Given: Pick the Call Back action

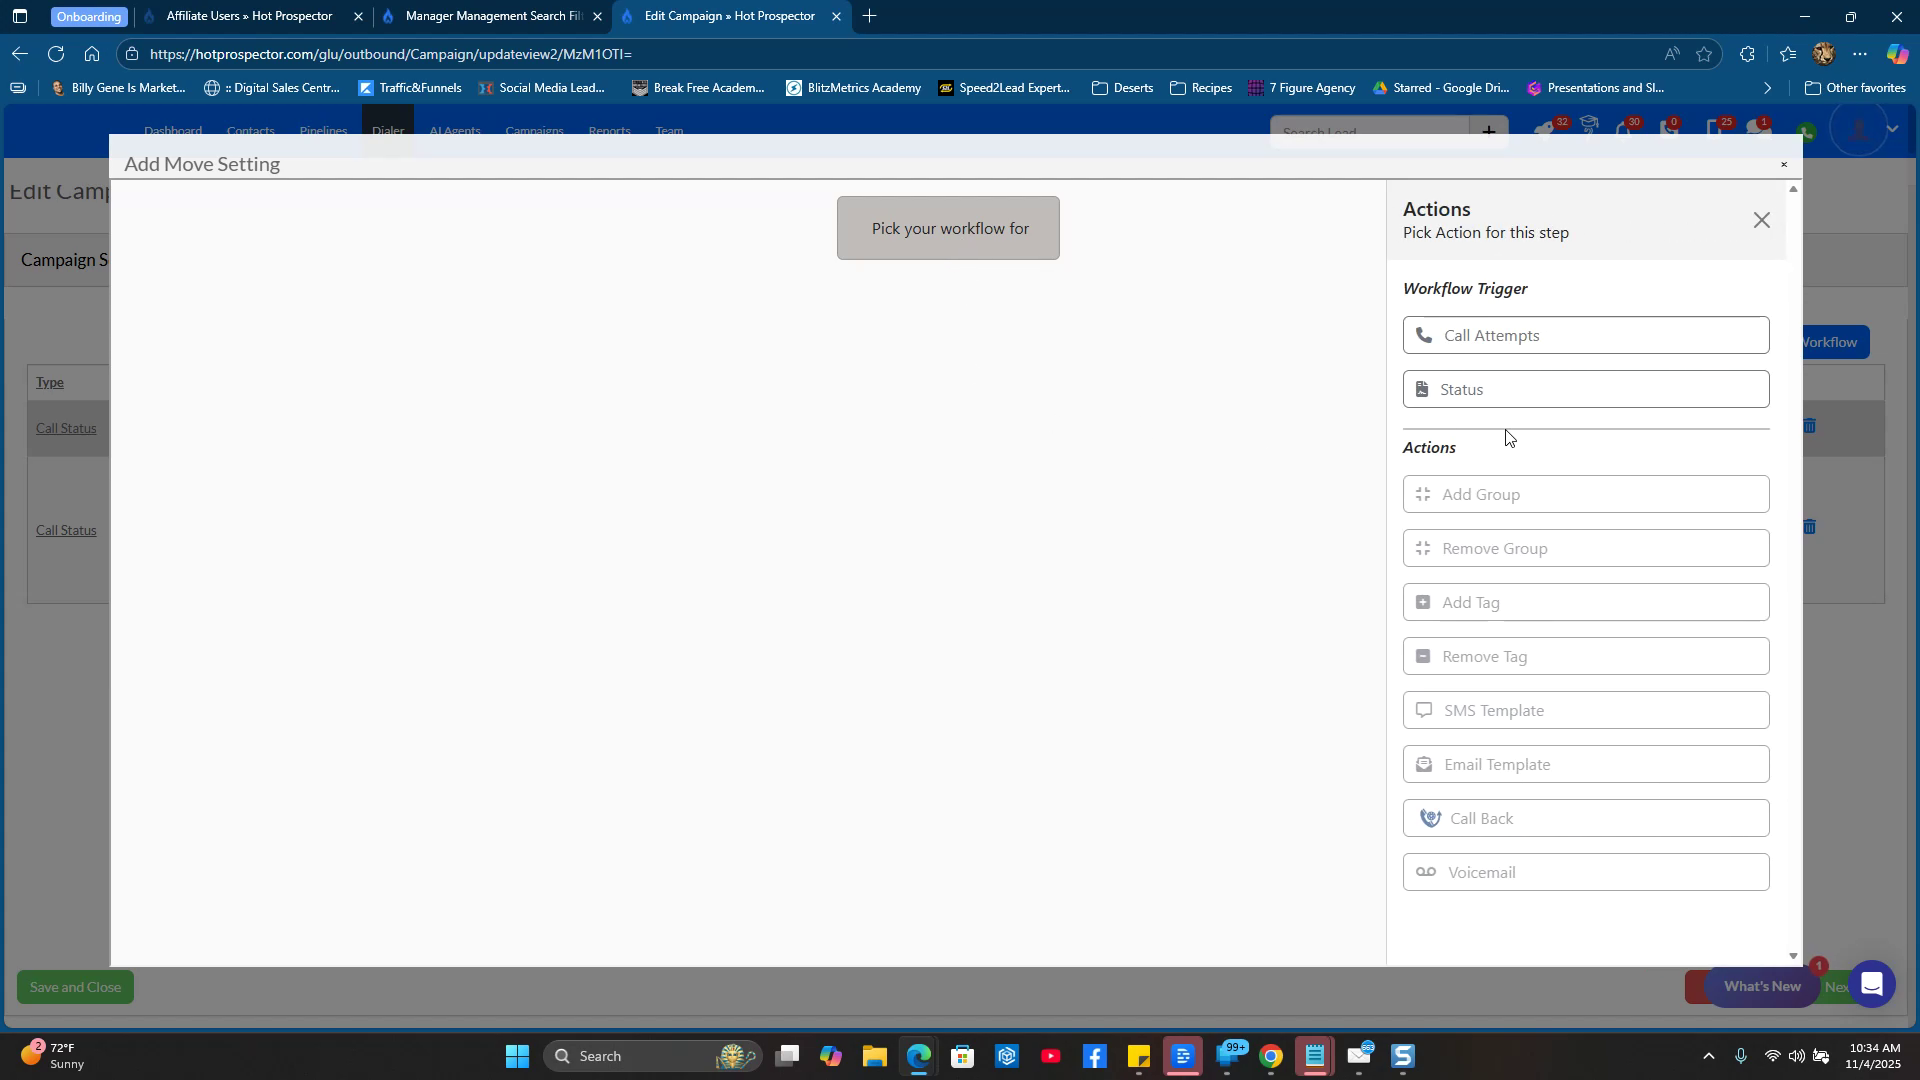Looking at the screenshot, I should [x=1585, y=819].
